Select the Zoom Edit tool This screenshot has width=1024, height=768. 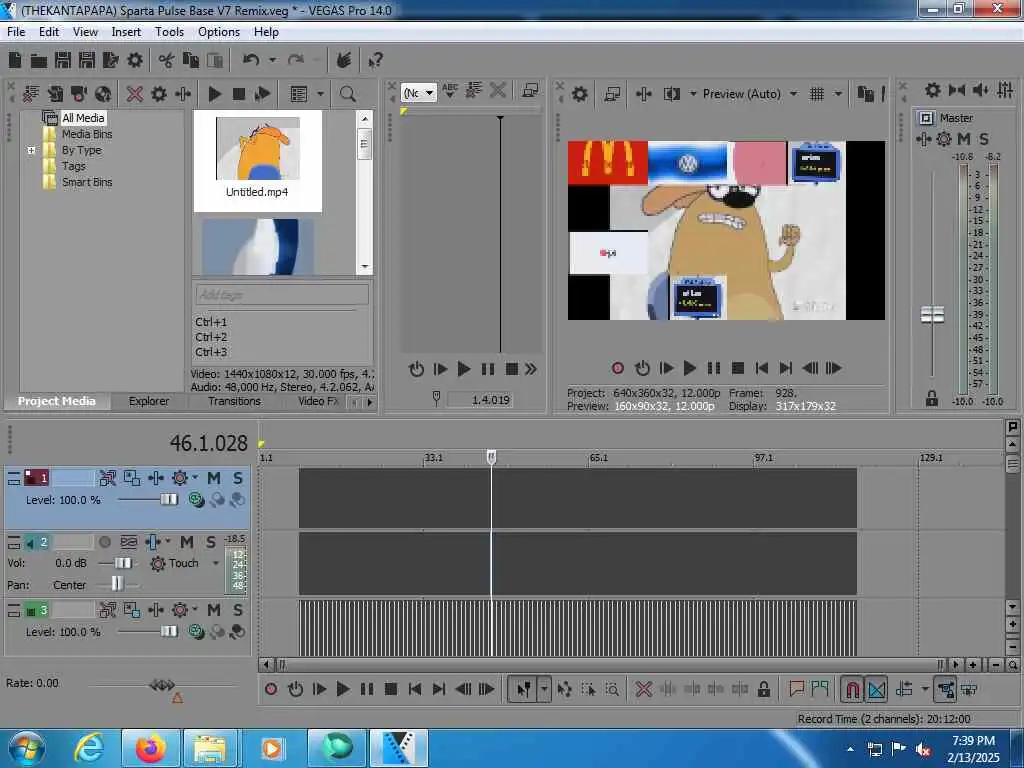coord(612,689)
